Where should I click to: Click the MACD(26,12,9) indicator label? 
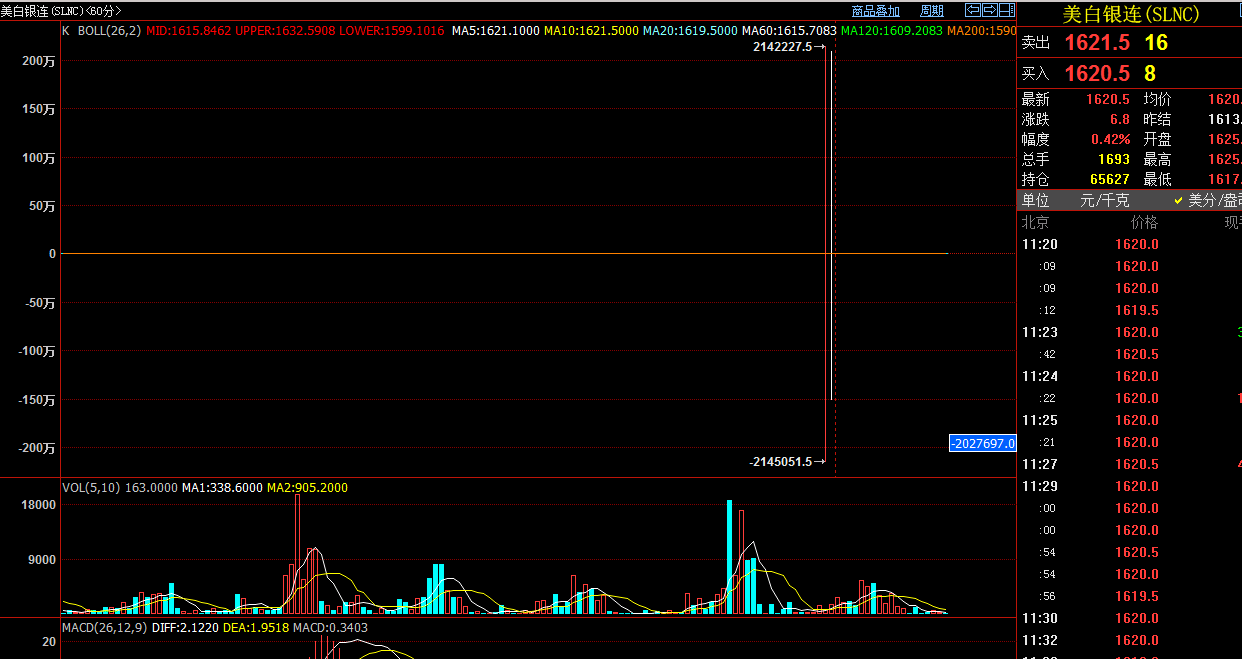pyautogui.click(x=104, y=627)
